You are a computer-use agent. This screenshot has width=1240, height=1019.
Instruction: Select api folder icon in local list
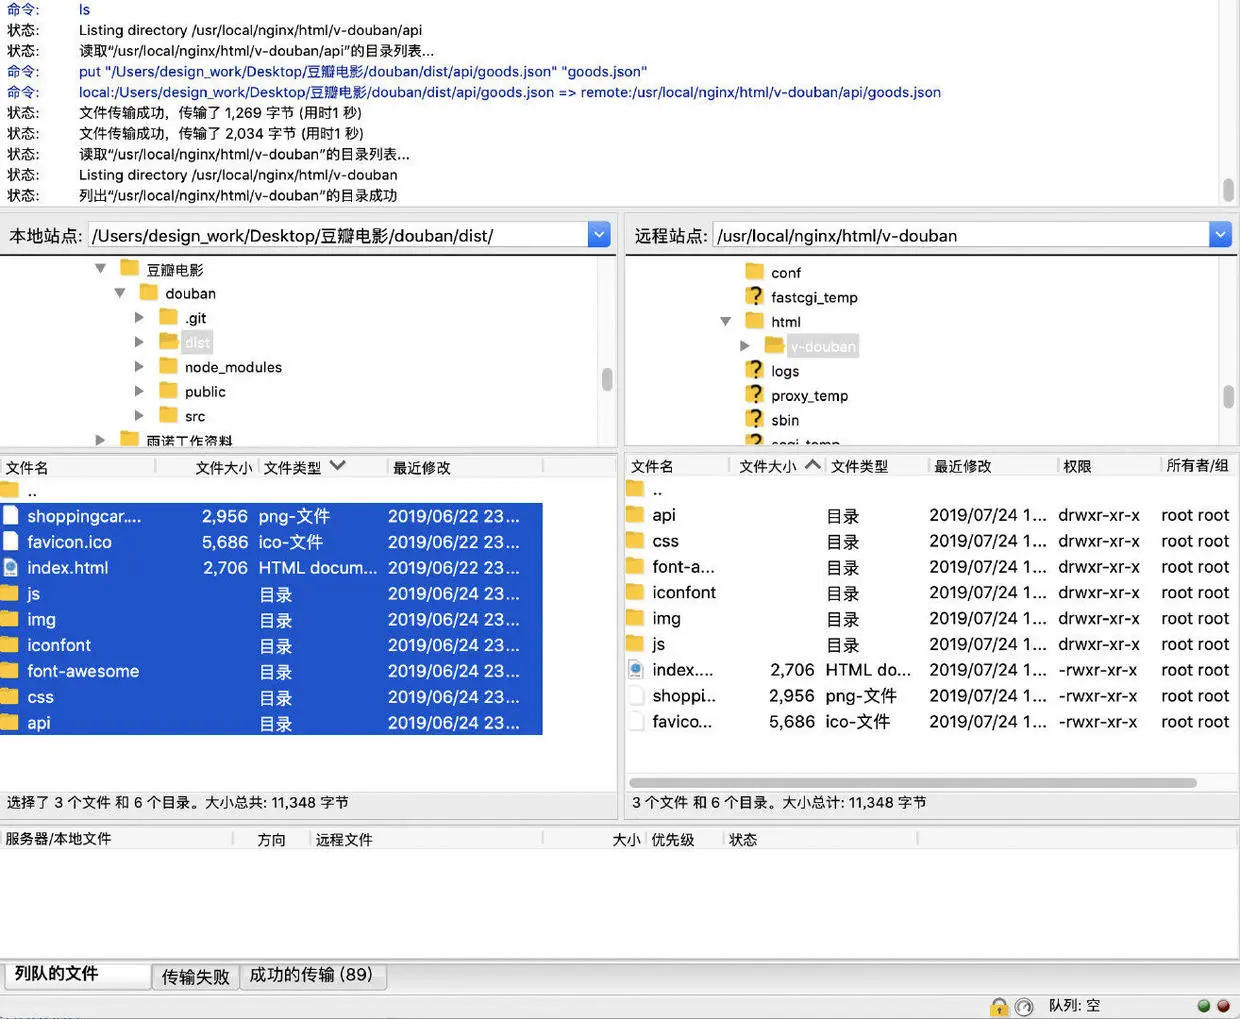pos(10,722)
